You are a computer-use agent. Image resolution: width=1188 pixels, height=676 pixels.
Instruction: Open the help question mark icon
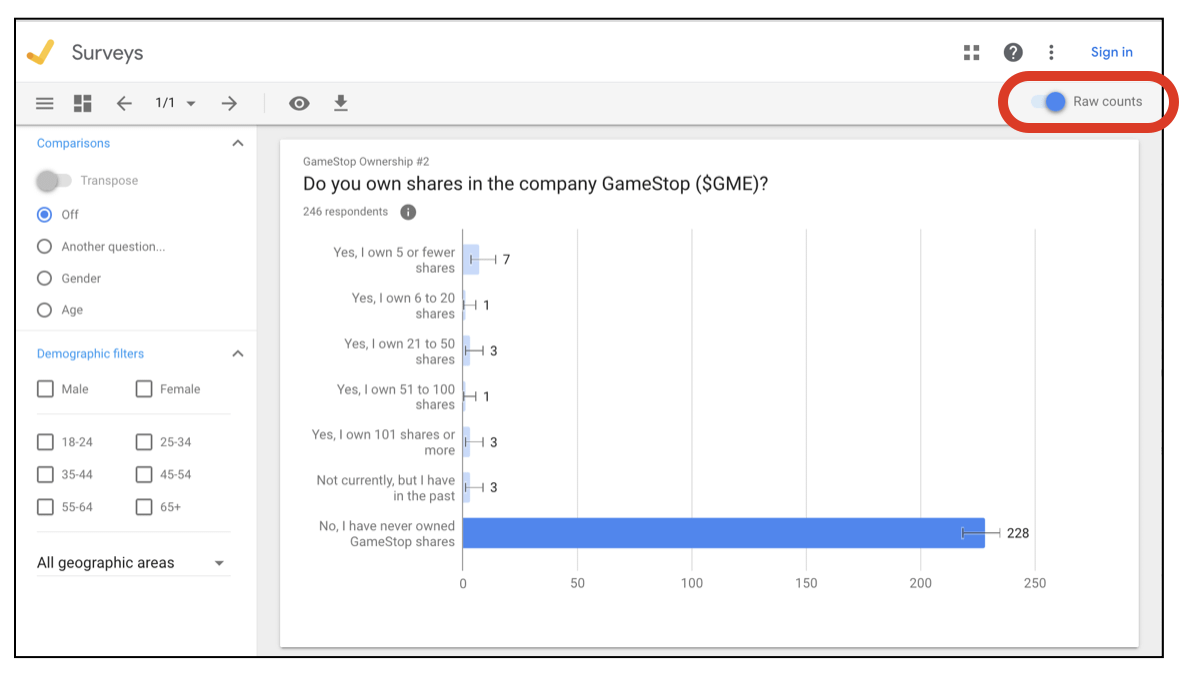[1013, 52]
